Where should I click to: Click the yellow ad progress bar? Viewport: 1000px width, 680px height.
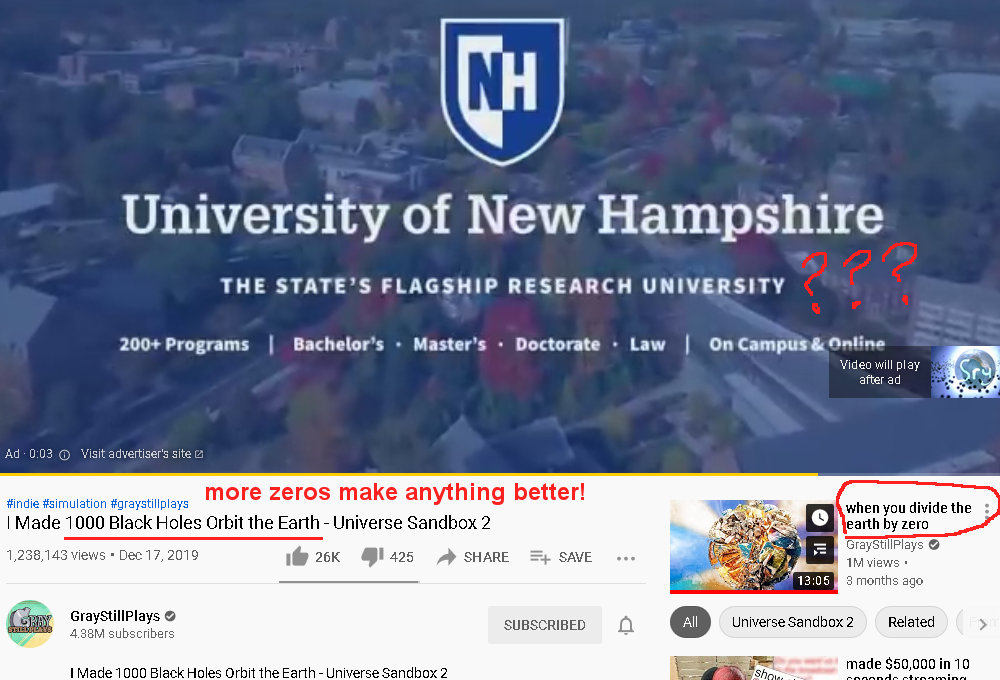point(409,474)
